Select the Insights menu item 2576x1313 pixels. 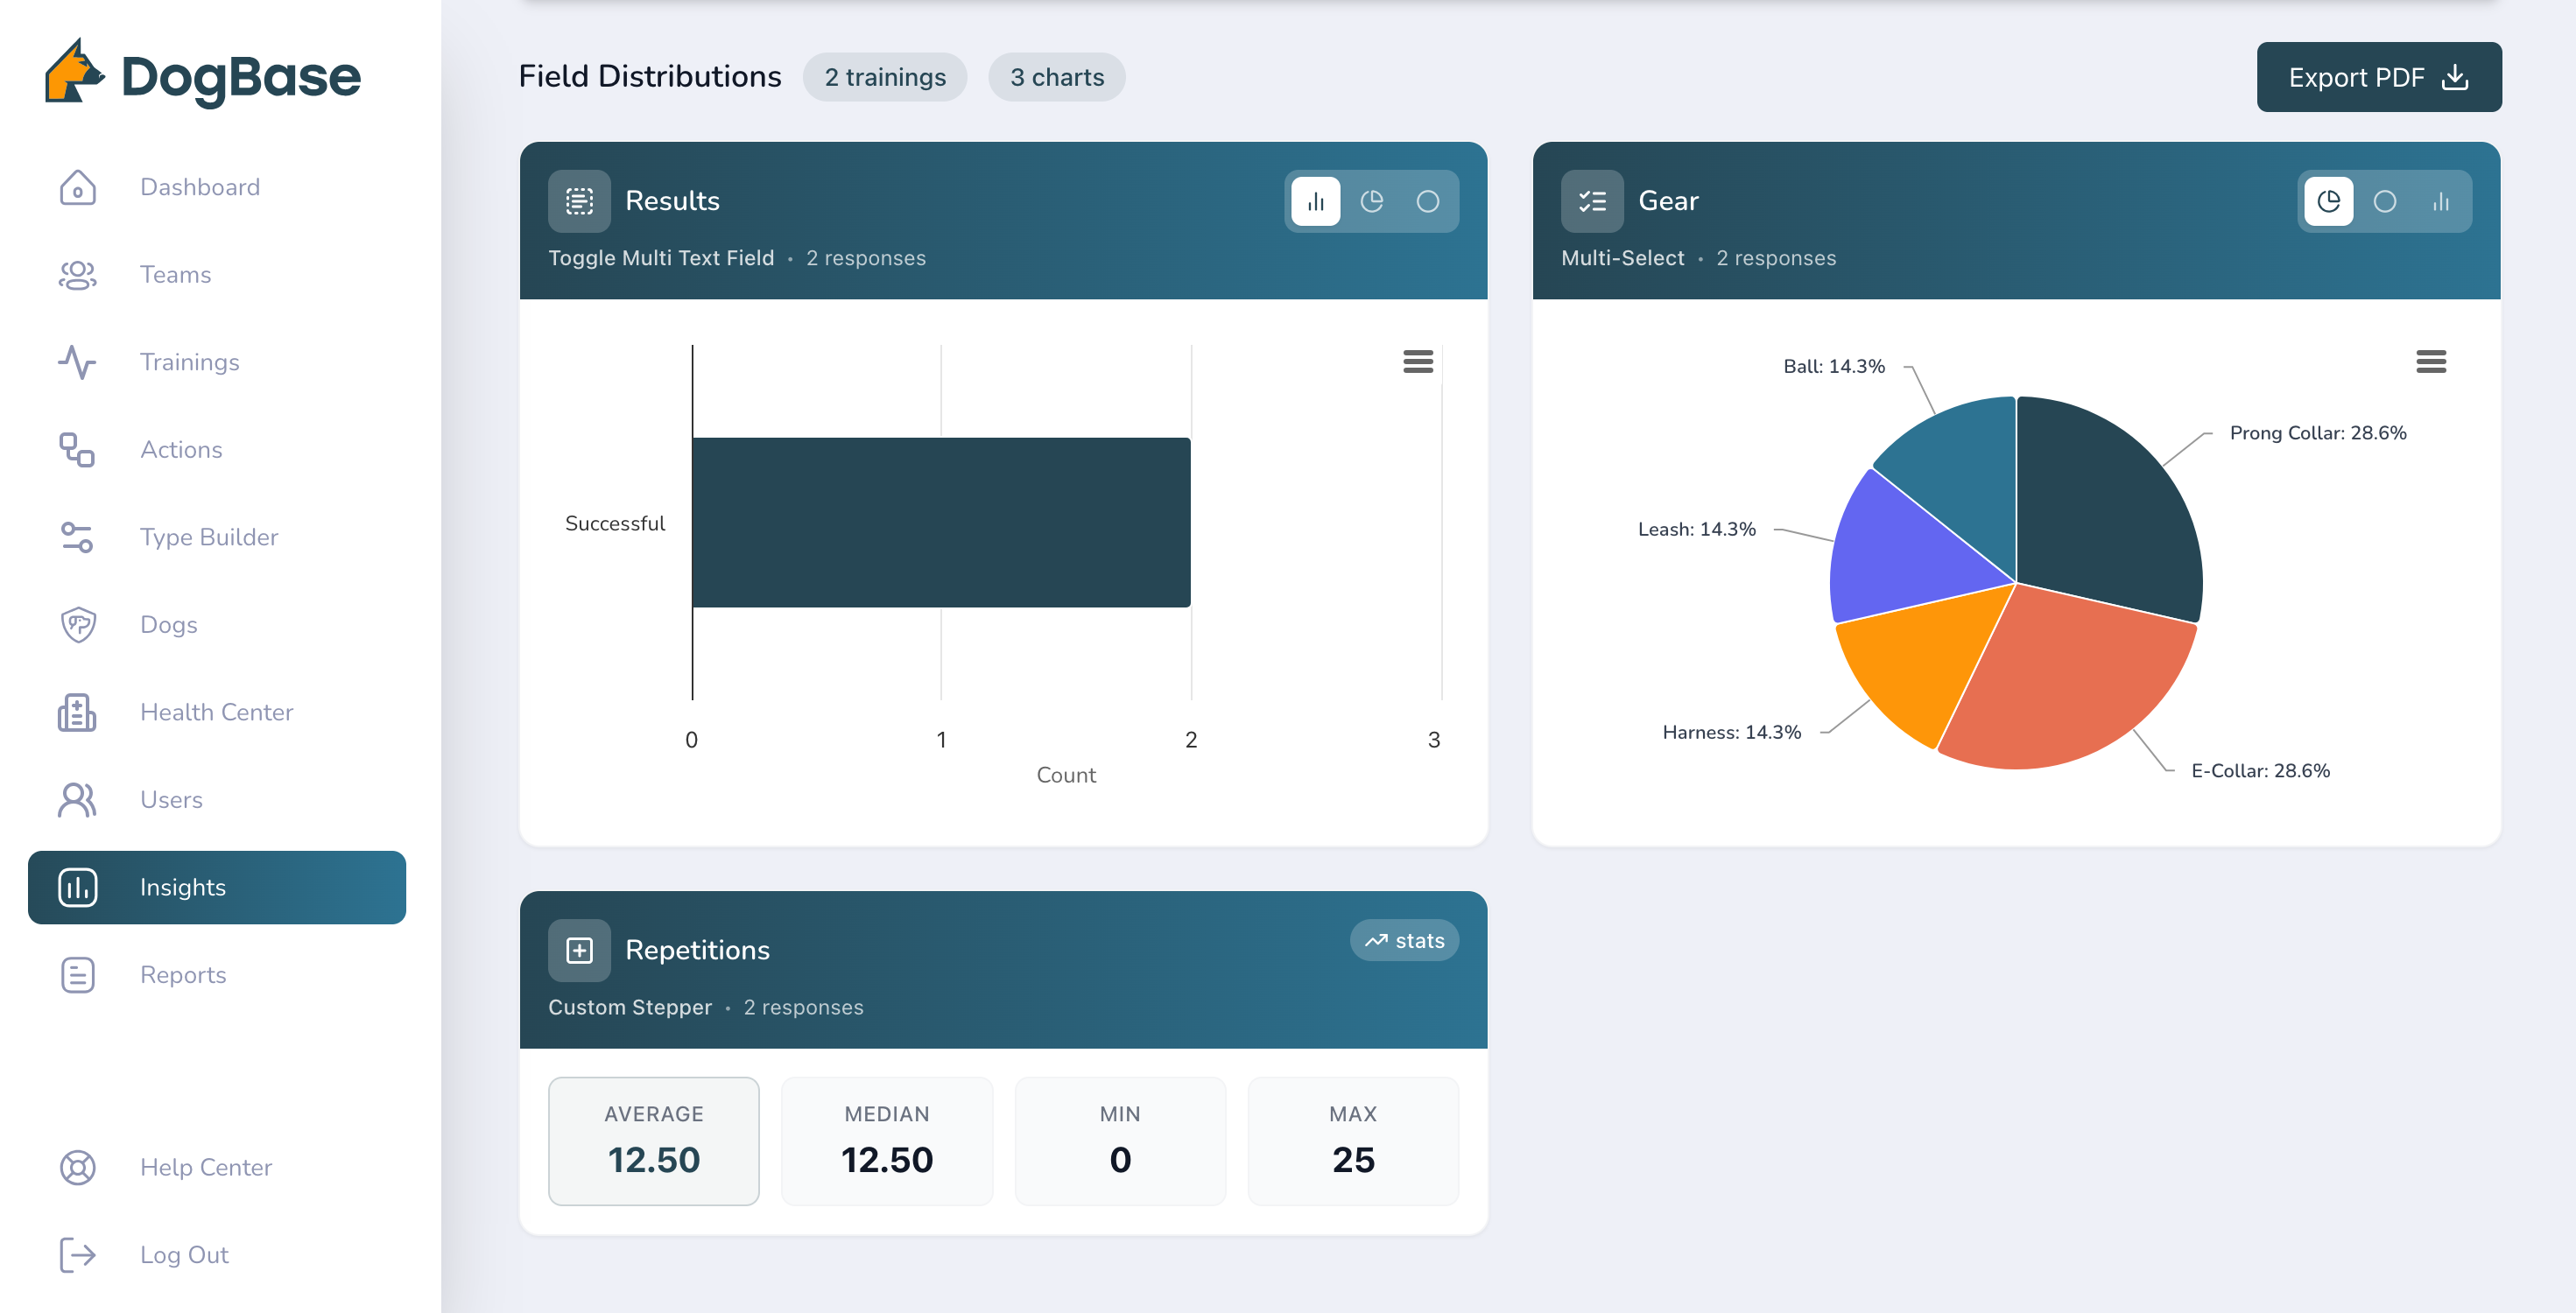217,887
